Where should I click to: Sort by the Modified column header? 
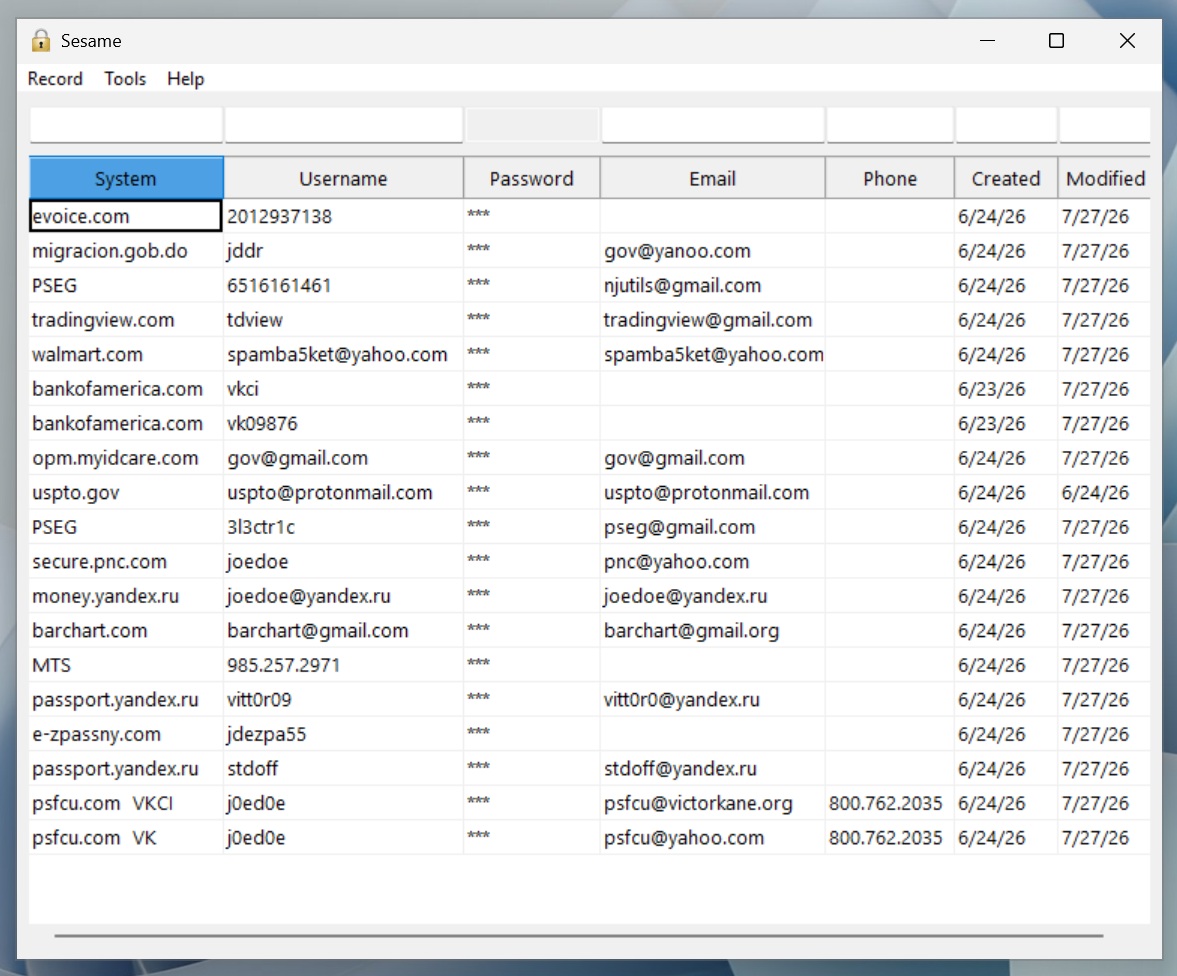point(1104,179)
